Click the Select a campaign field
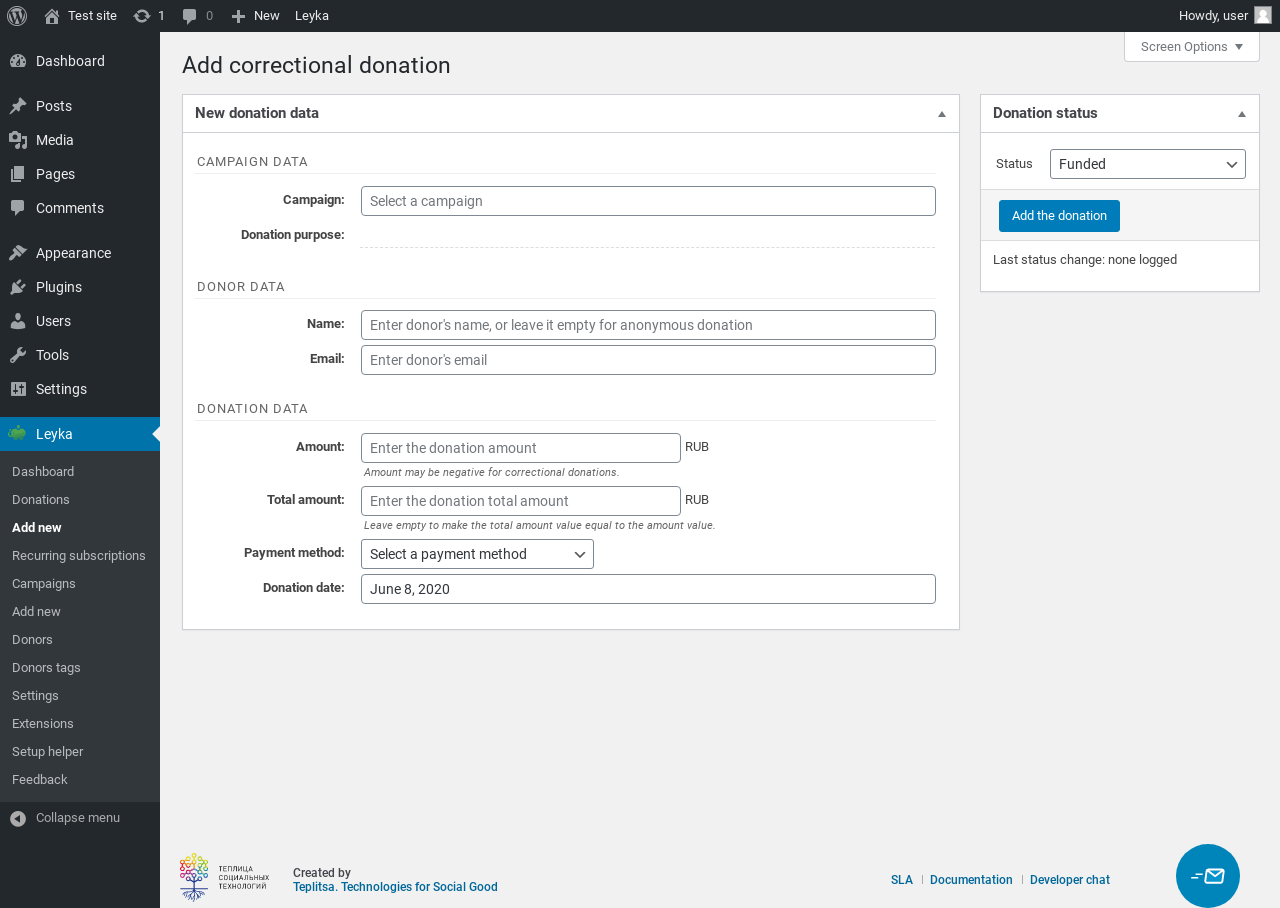1280x908 pixels. (648, 201)
